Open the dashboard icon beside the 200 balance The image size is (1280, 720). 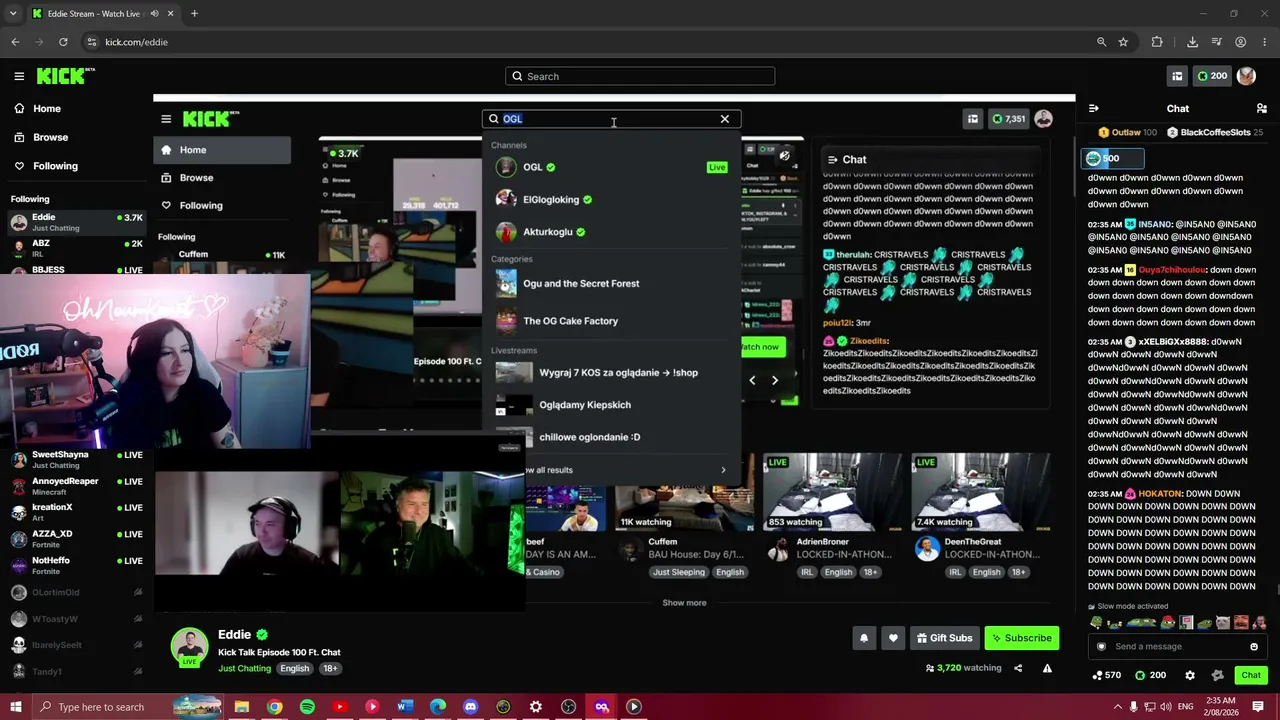click(1177, 76)
